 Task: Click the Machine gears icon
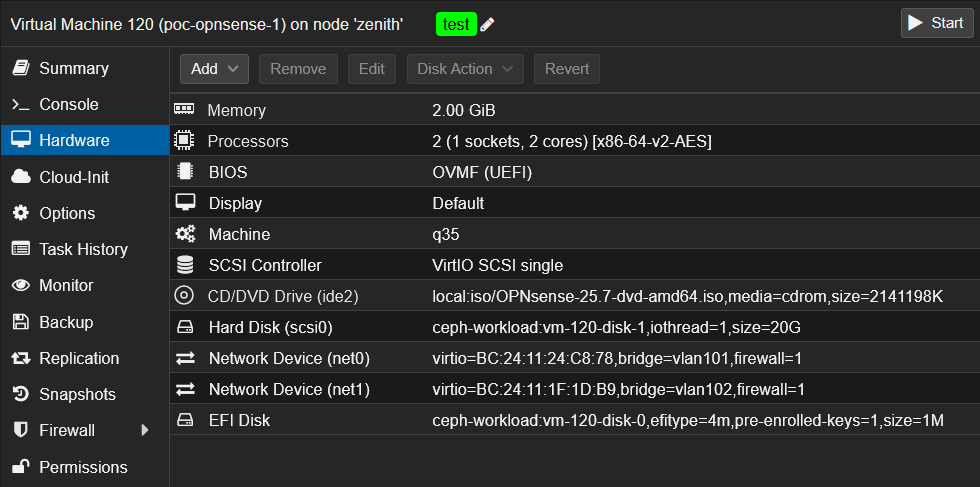pyautogui.click(x=184, y=234)
